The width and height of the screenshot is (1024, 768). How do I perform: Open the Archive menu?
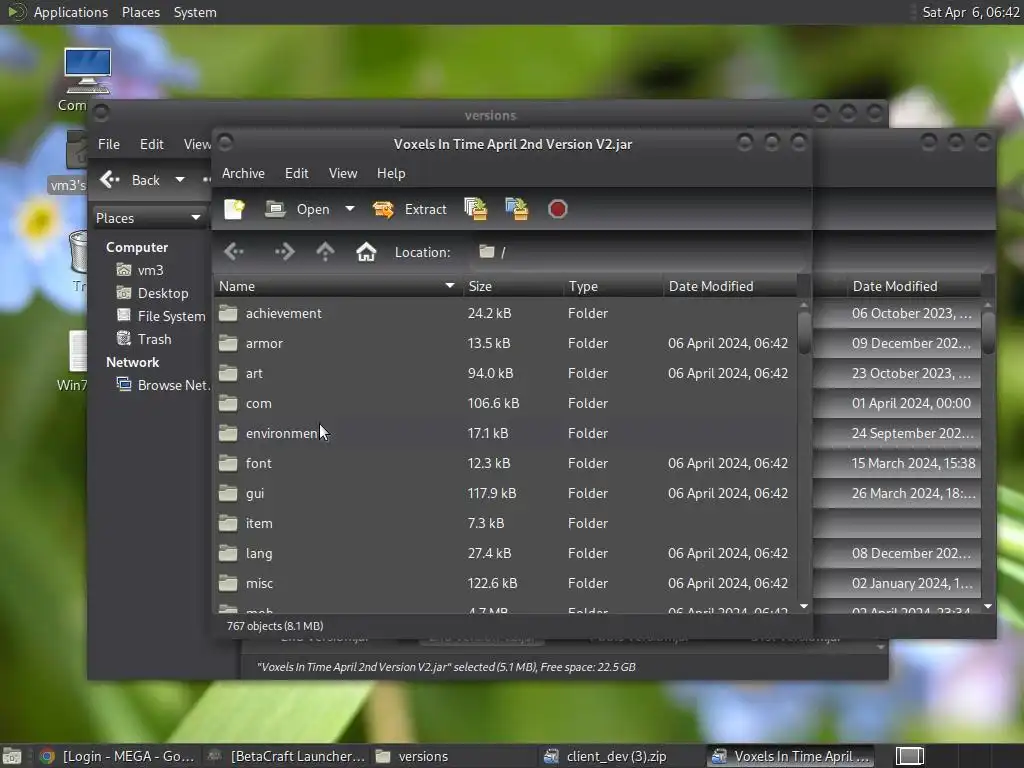click(x=243, y=173)
